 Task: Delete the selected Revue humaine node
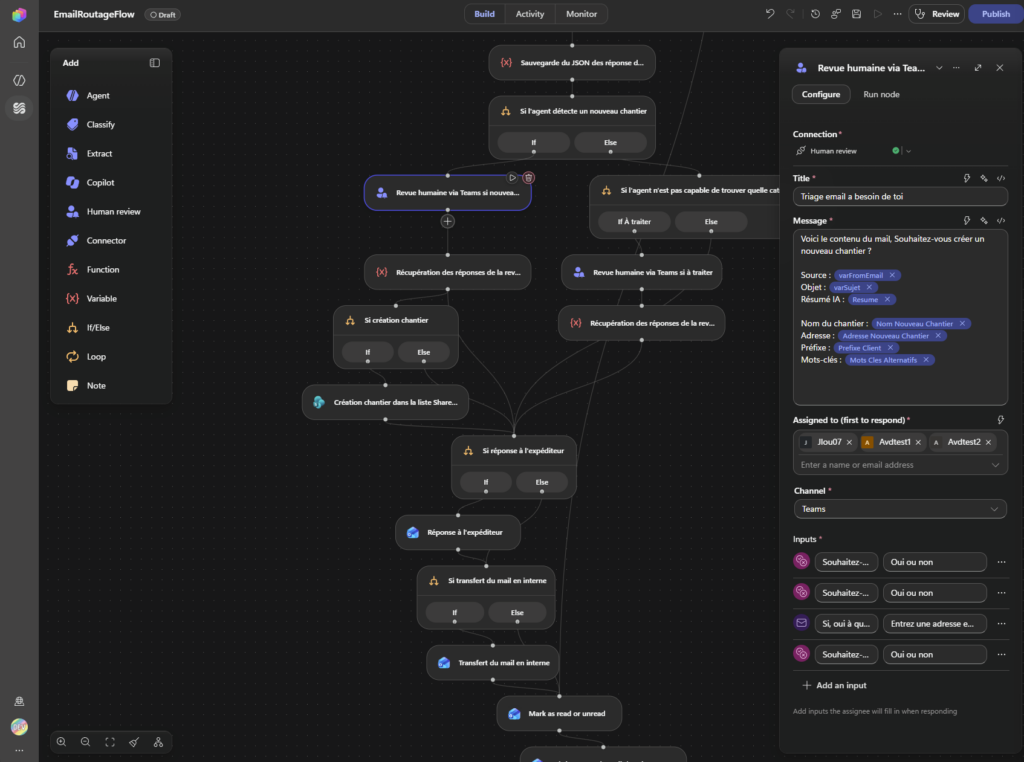[x=528, y=178]
